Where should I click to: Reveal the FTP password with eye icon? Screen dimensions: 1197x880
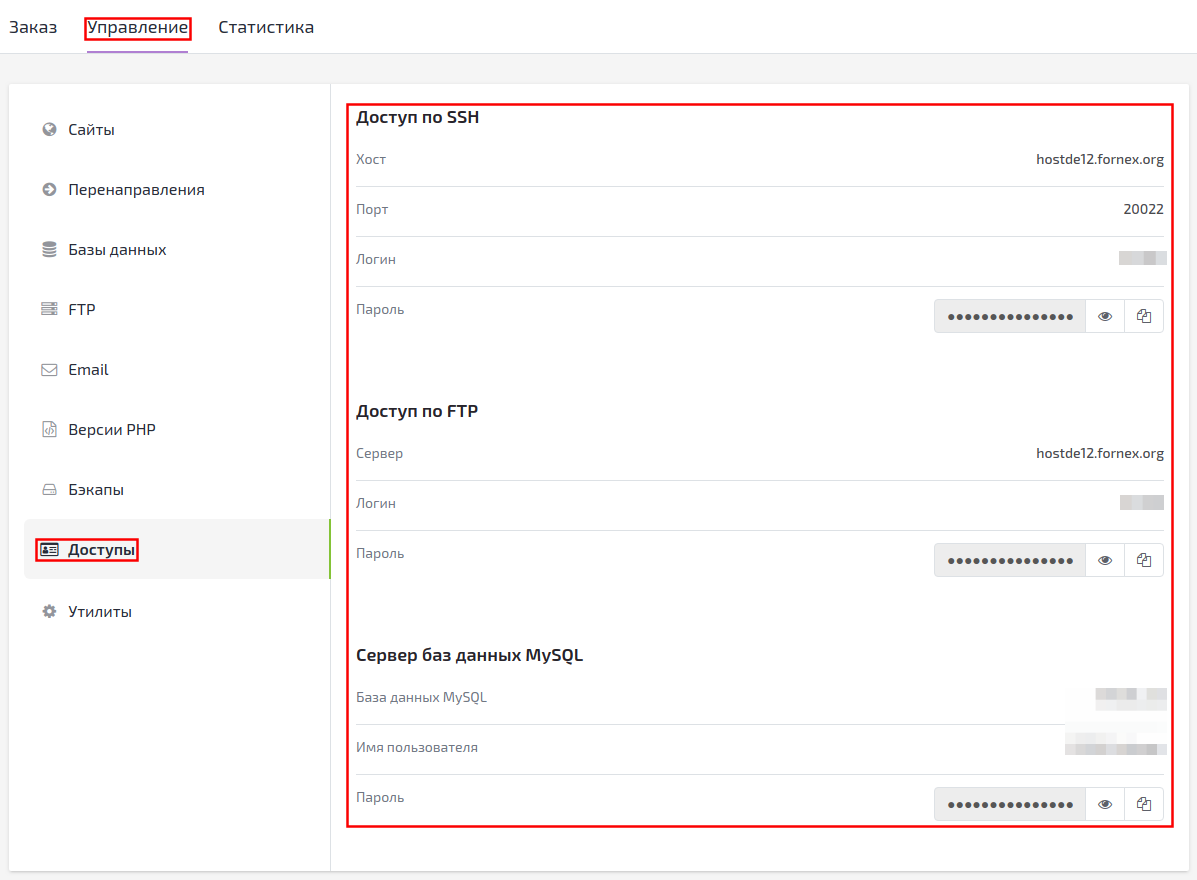point(1105,560)
